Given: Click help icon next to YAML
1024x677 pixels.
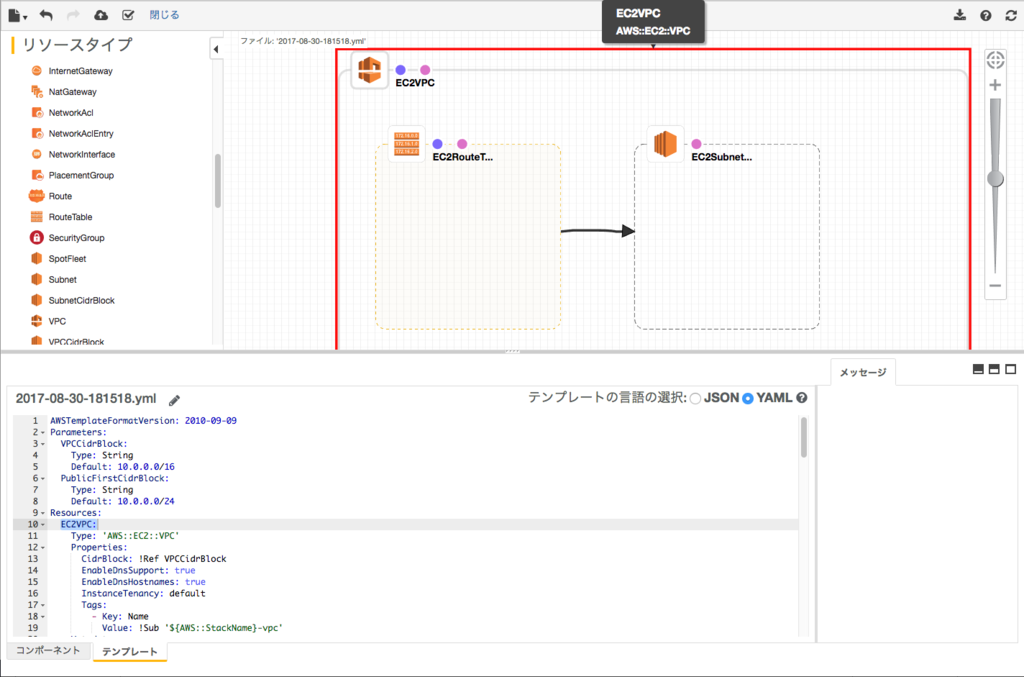Looking at the screenshot, I should (x=802, y=398).
